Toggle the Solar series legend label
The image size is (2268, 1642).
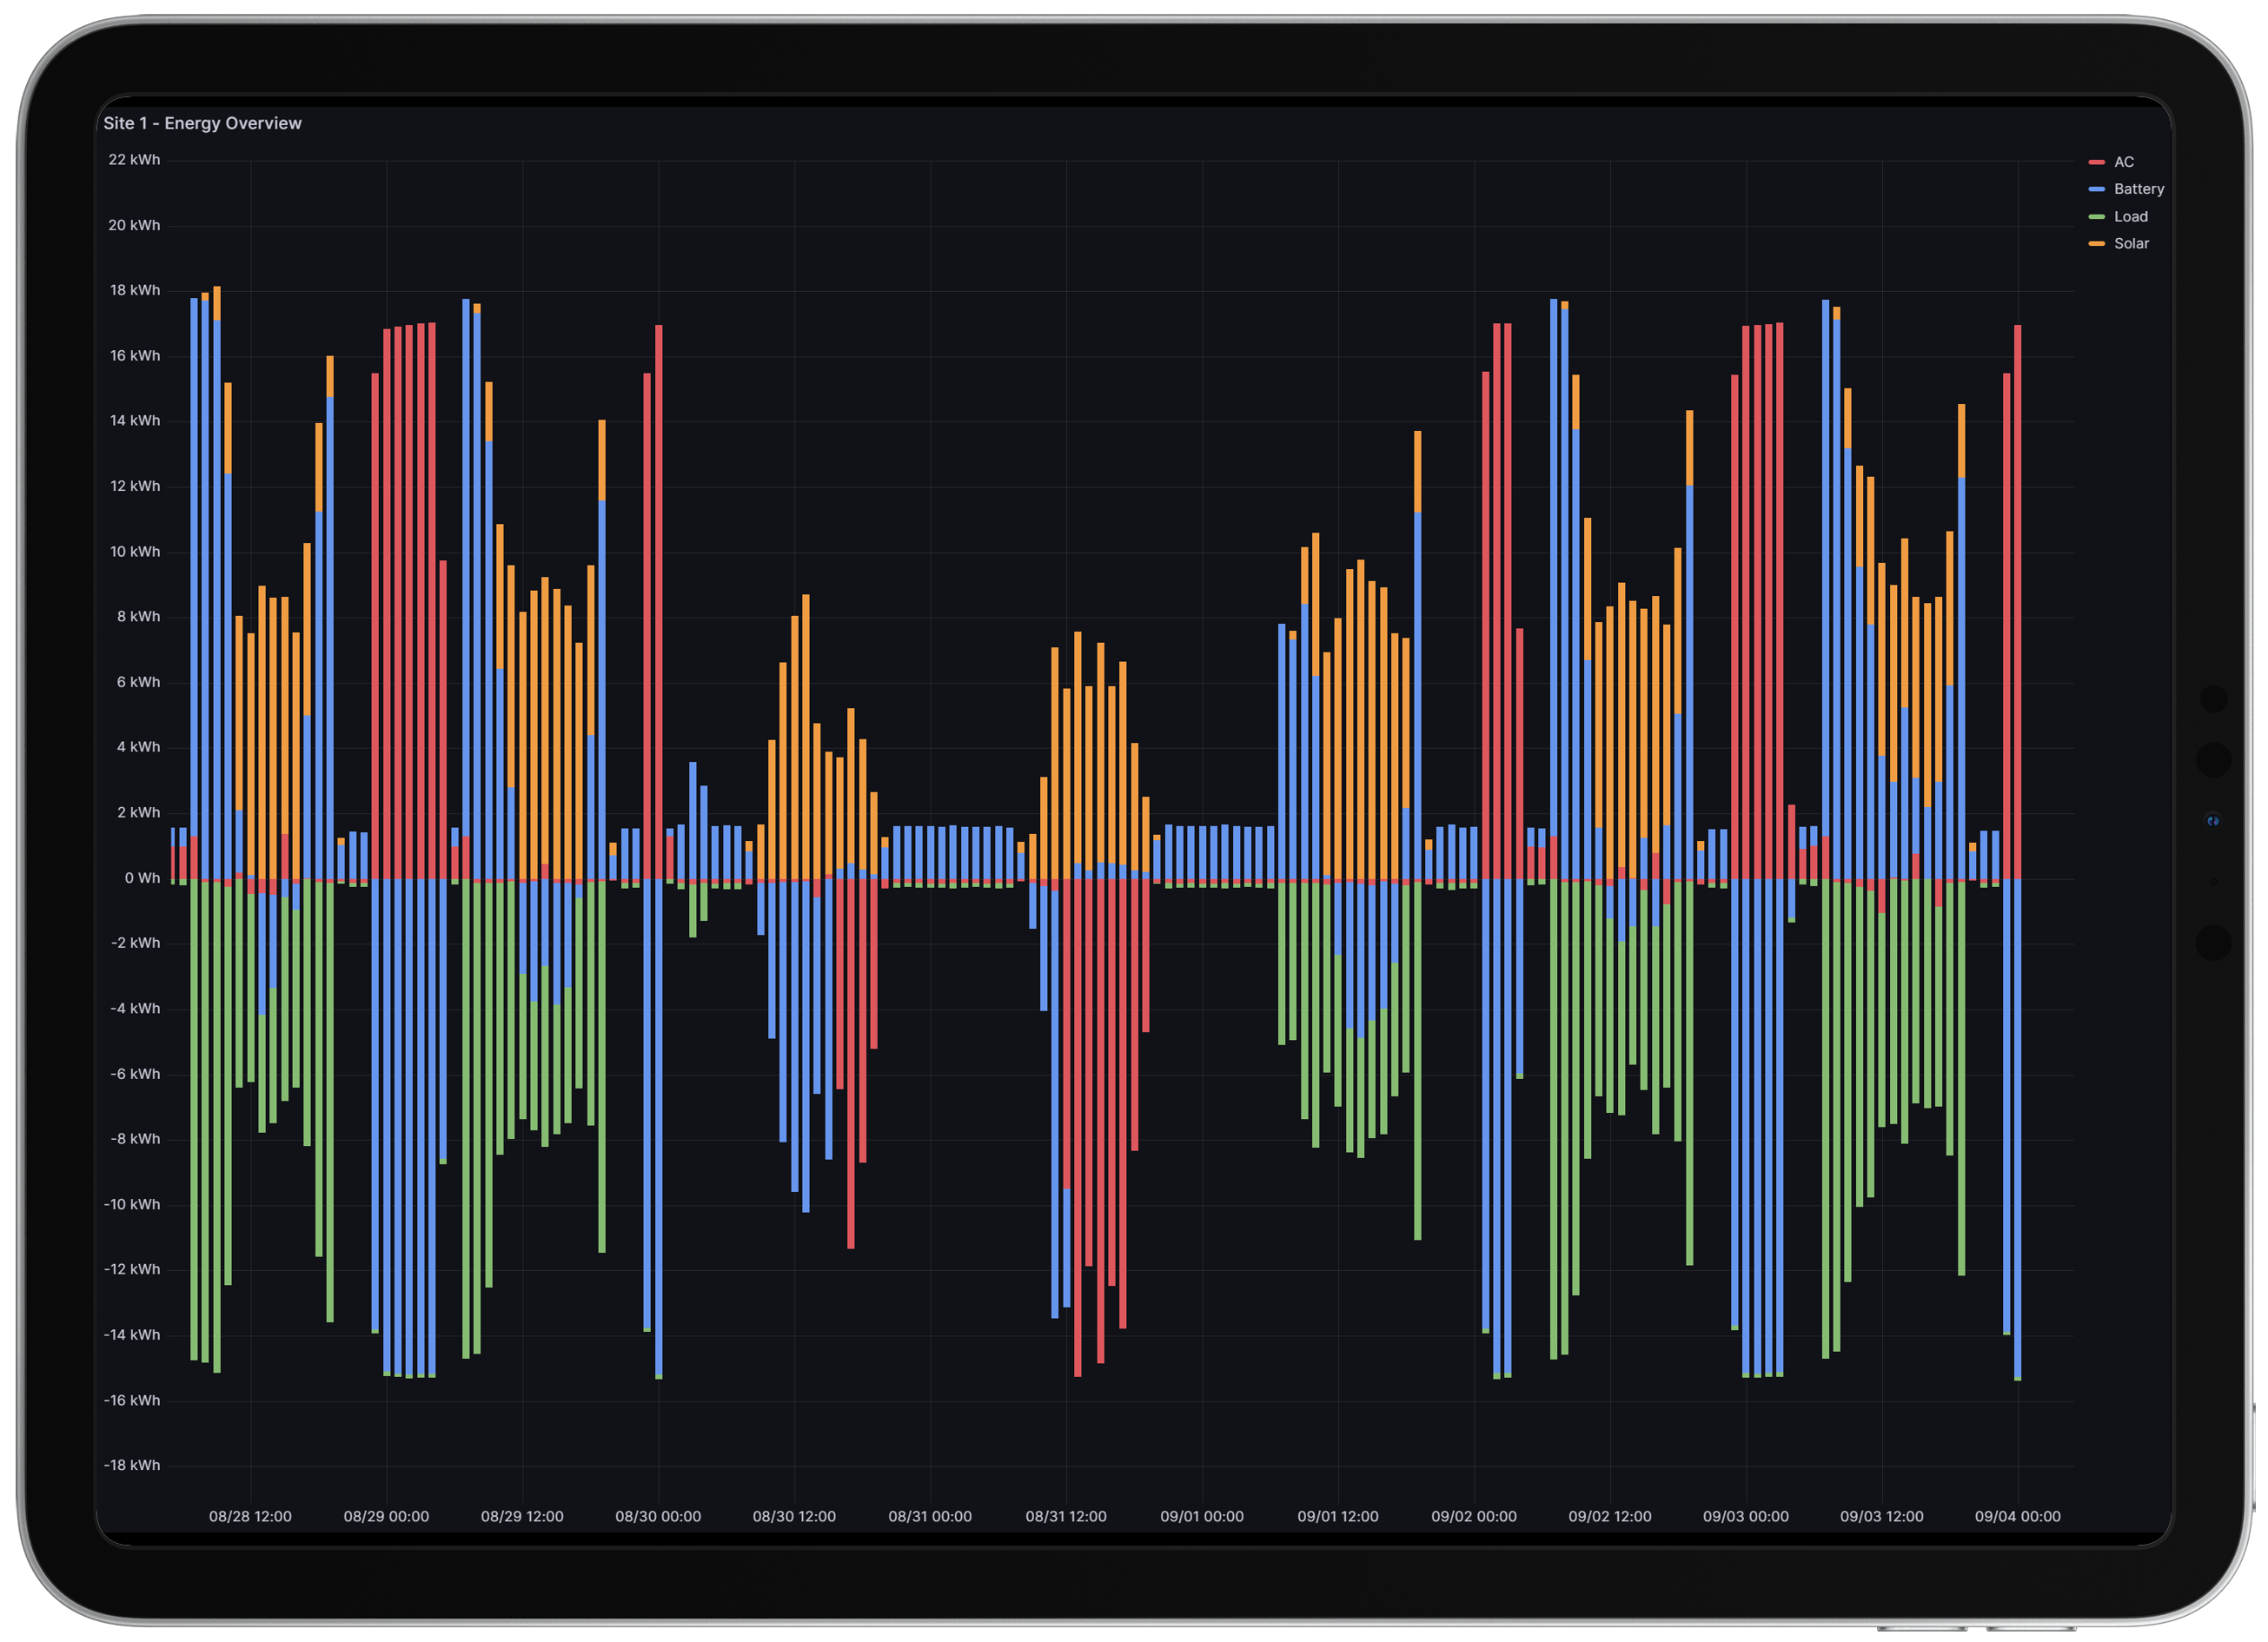[2131, 244]
